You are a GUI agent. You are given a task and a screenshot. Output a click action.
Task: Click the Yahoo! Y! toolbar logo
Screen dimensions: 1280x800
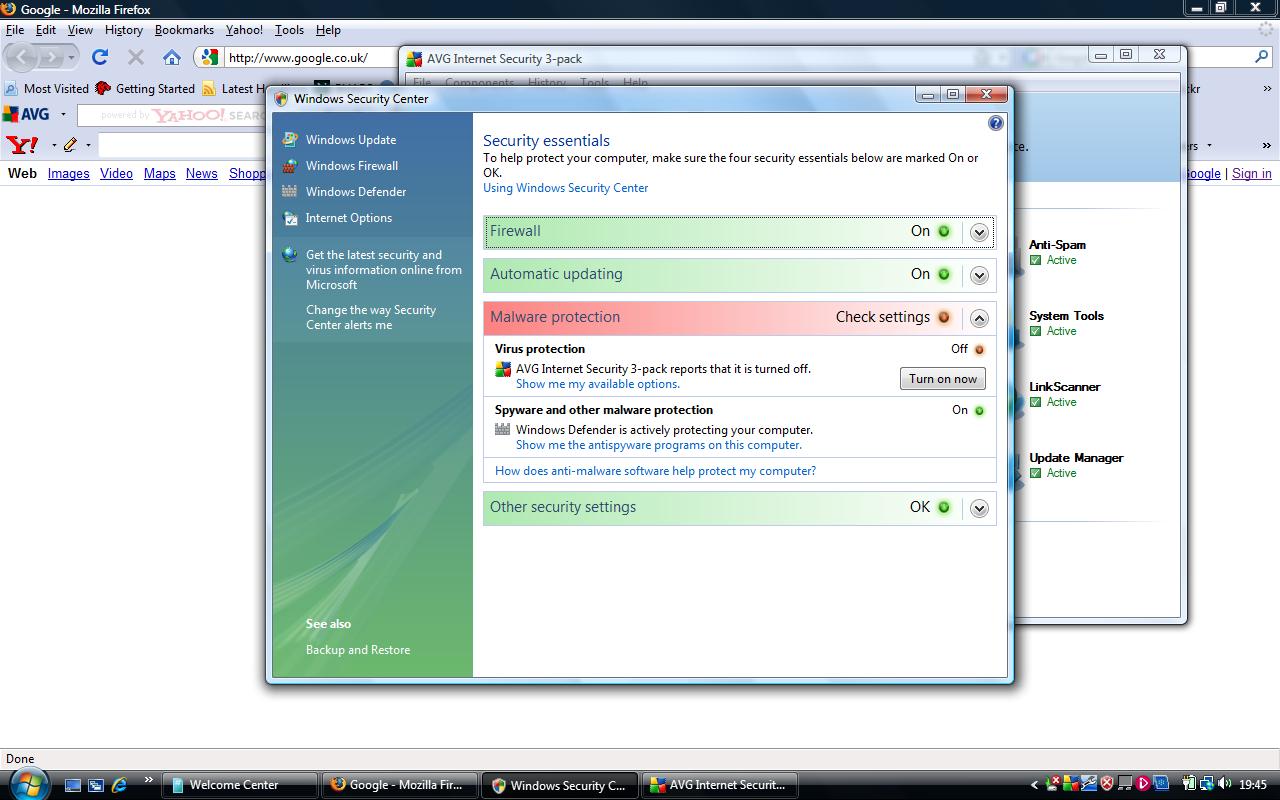[x=22, y=145]
